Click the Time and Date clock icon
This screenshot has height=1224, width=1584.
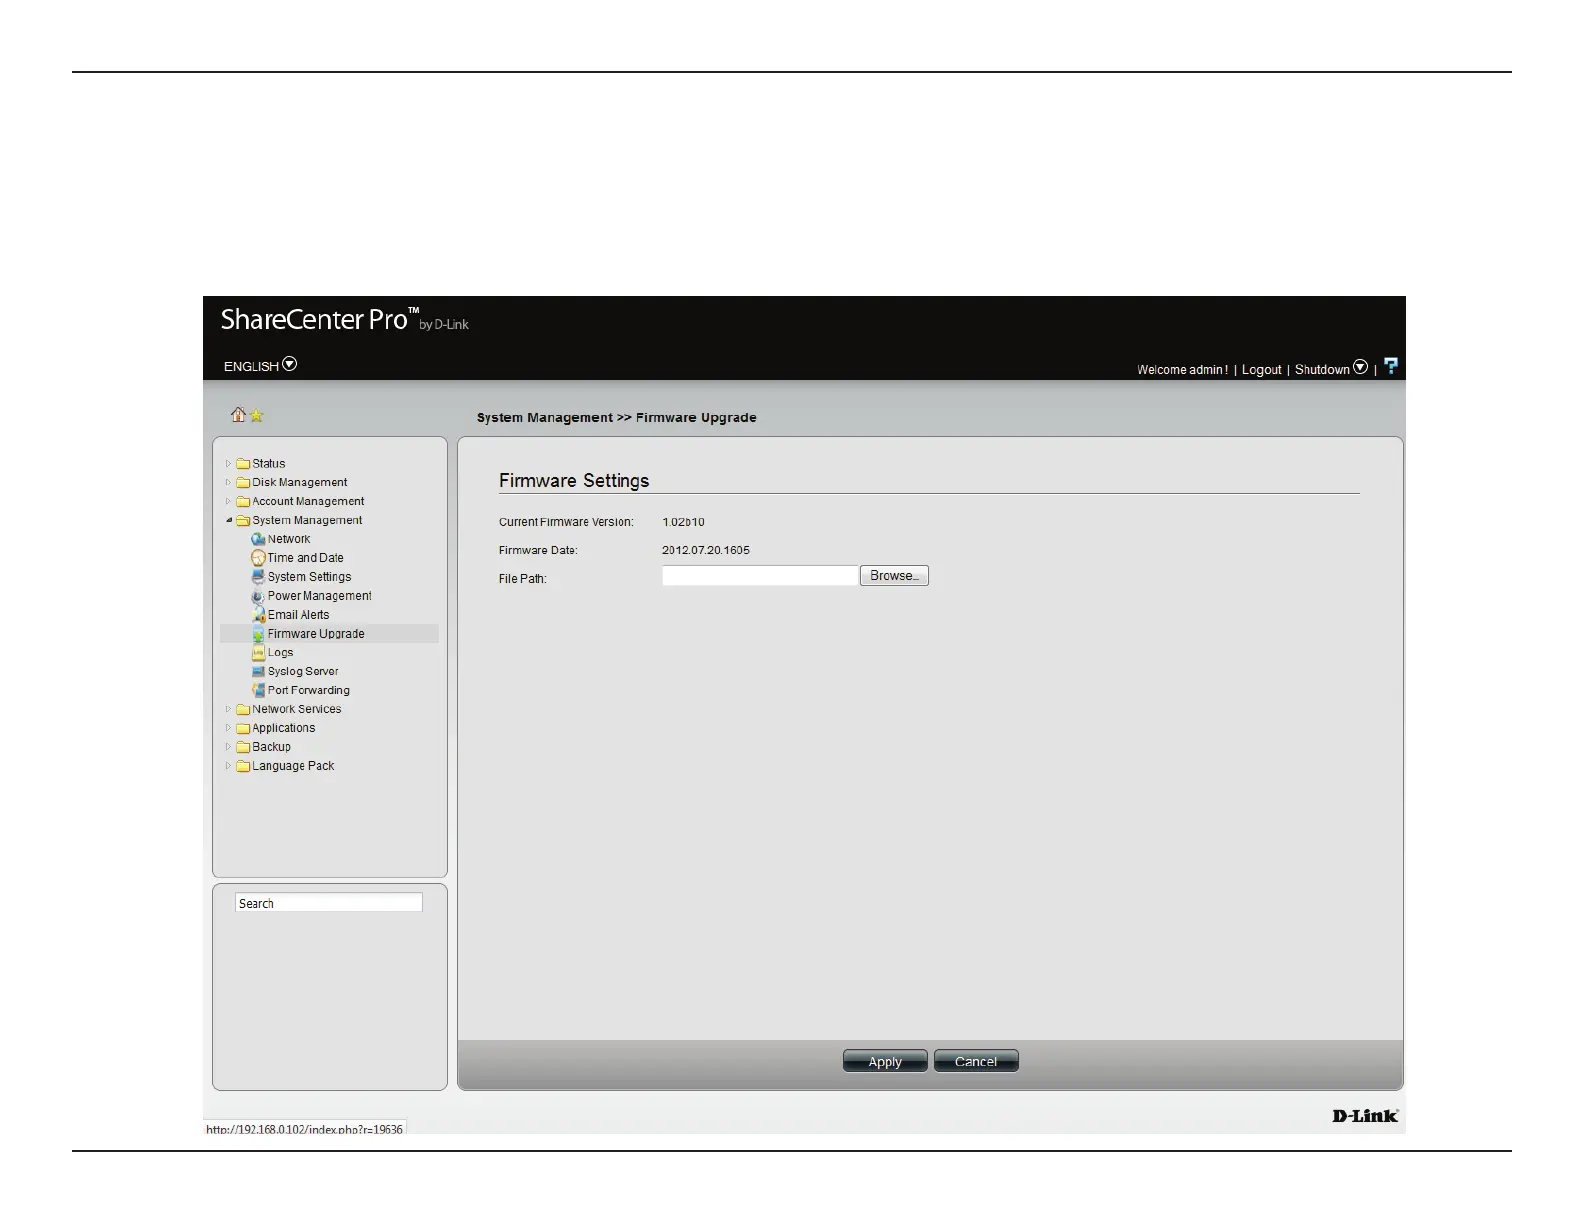point(258,558)
